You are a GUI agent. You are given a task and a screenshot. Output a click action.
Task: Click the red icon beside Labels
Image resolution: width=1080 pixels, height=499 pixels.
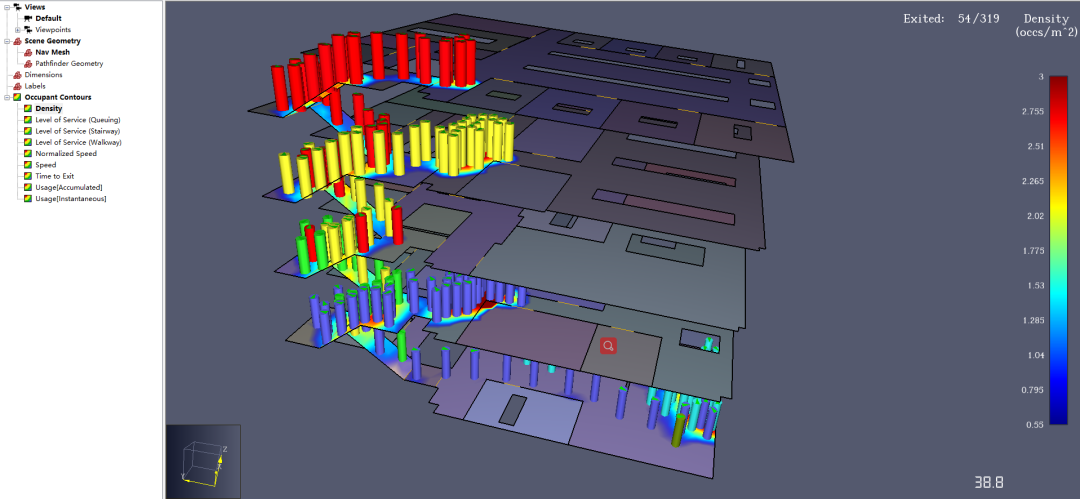[x=17, y=86]
